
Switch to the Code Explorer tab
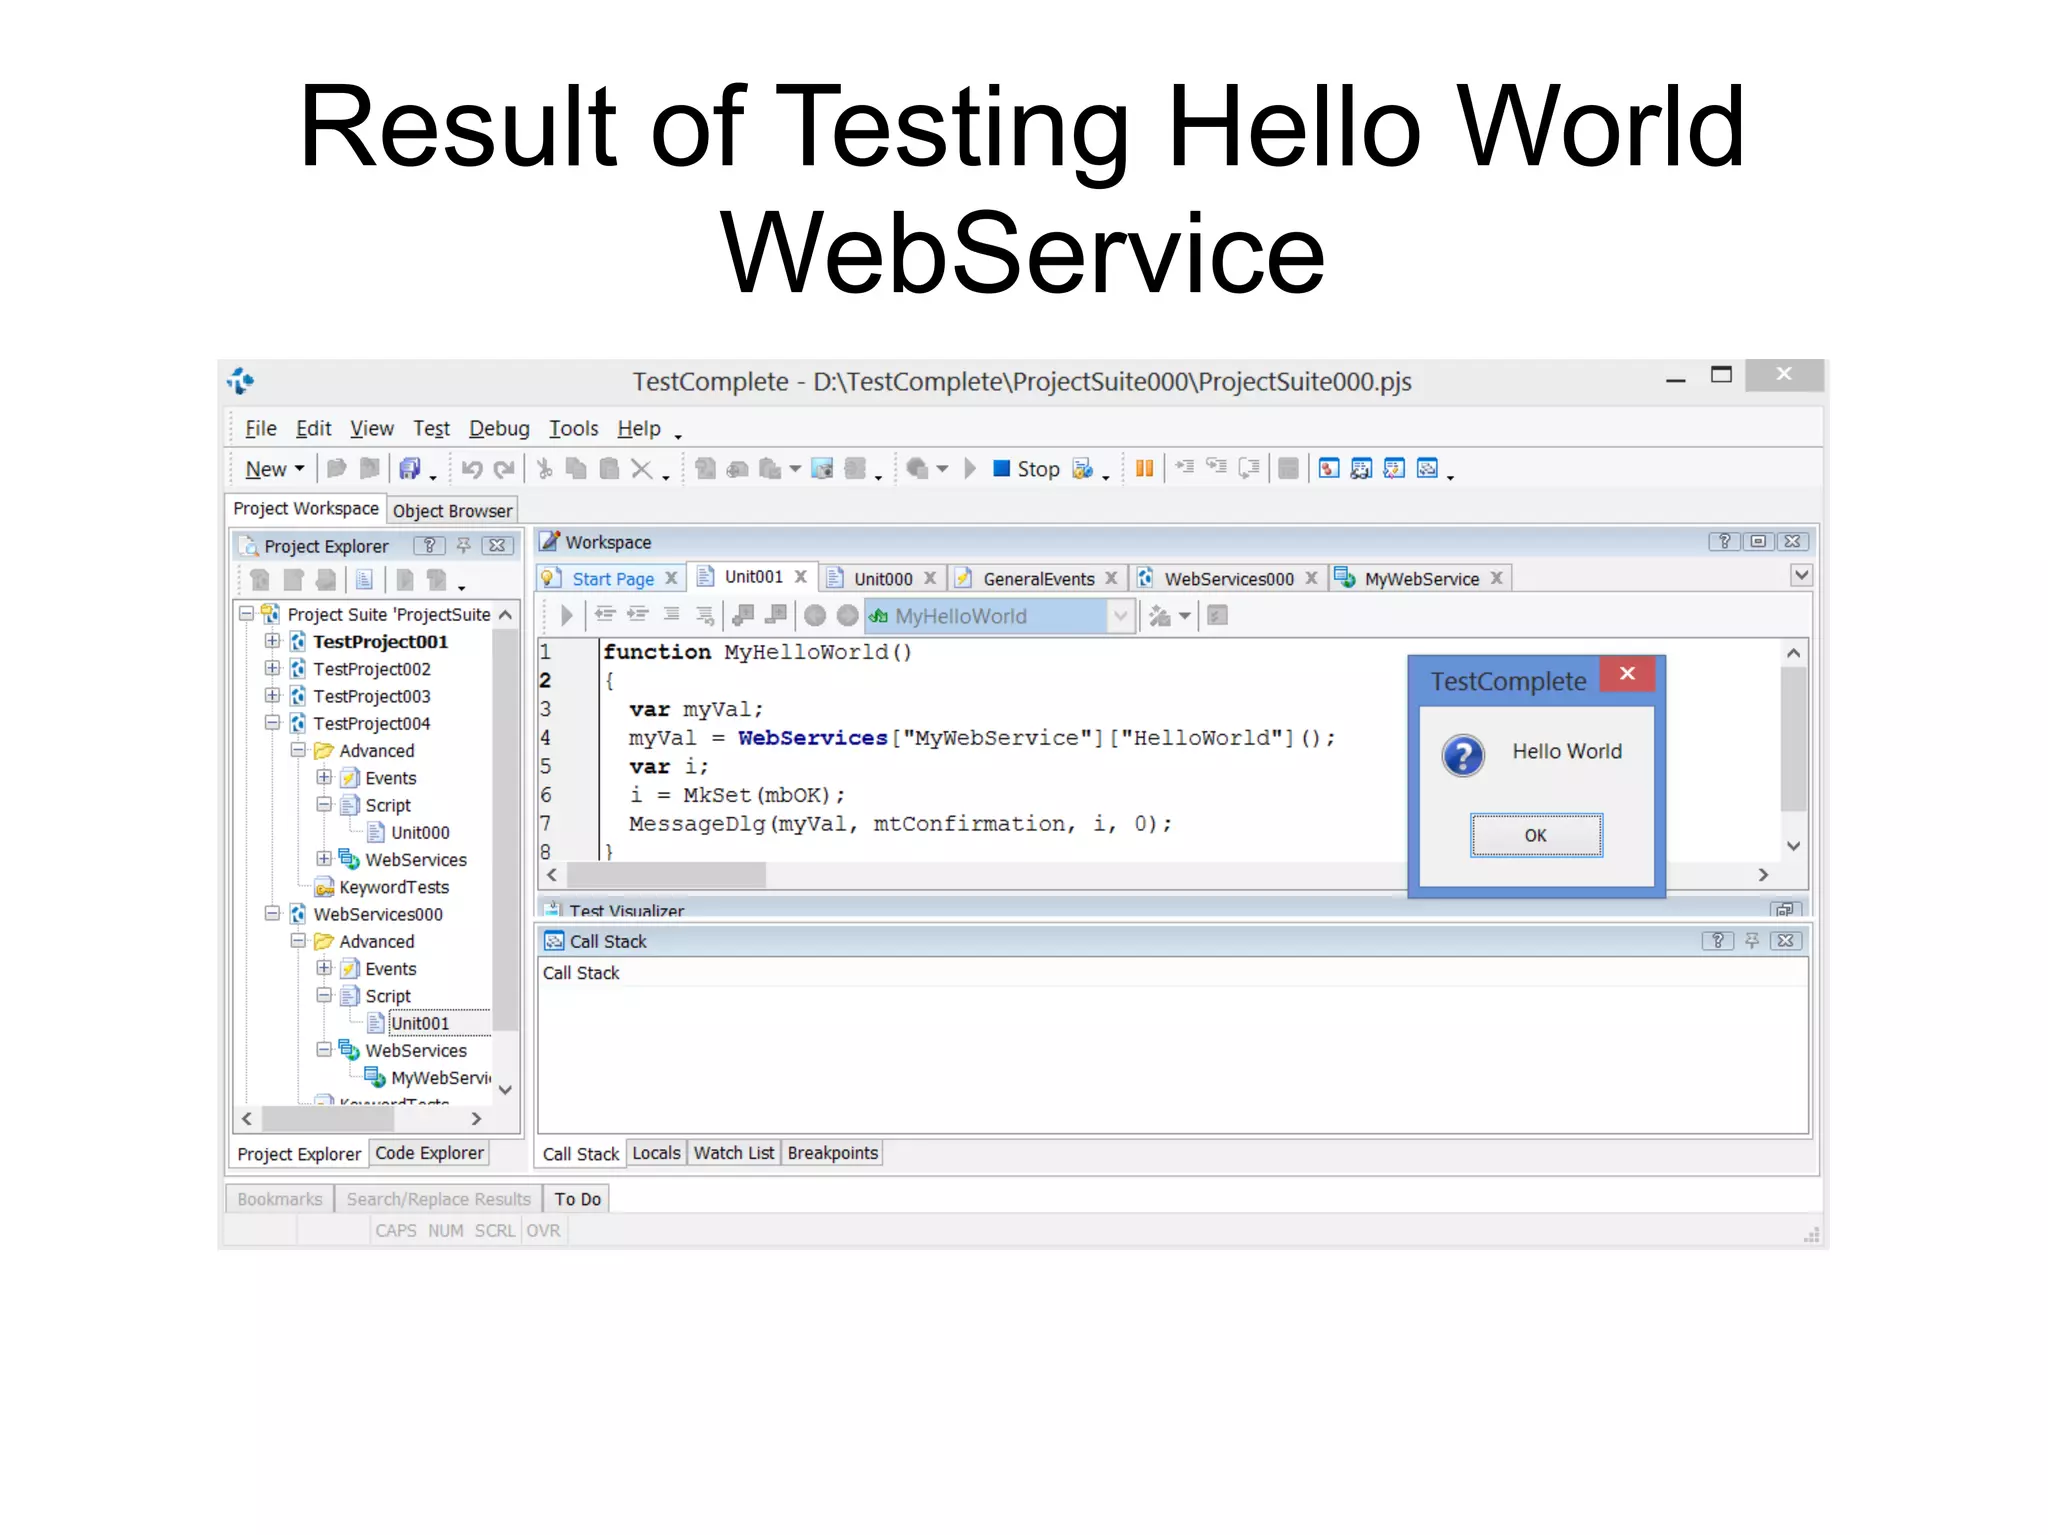point(429,1153)
